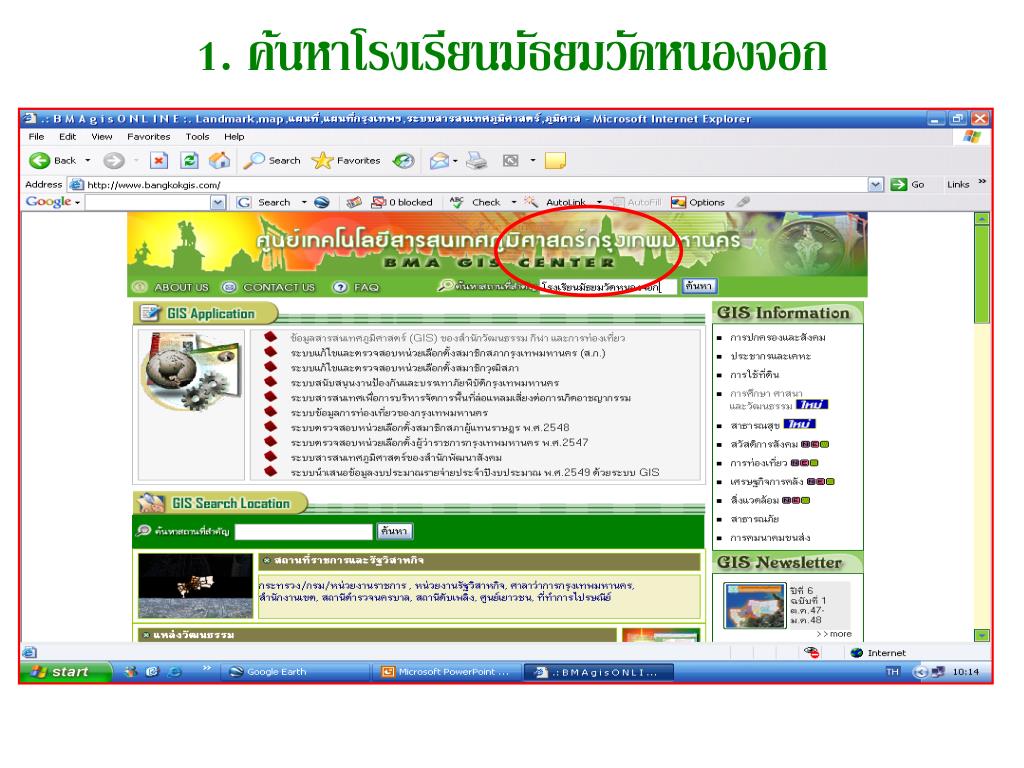Open the link ending พ.ศ.2547
This screenshot has height=768, width=1024.
pyautogui.click(x=440, y=443)
